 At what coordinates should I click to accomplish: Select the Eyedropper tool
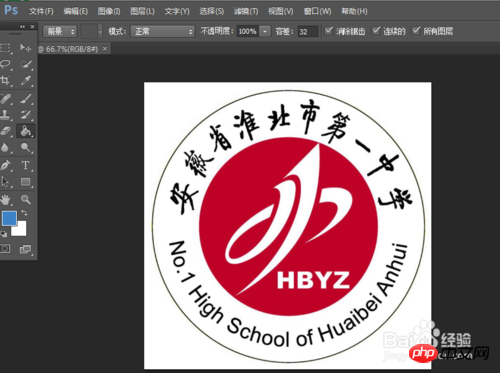point(25,80)
